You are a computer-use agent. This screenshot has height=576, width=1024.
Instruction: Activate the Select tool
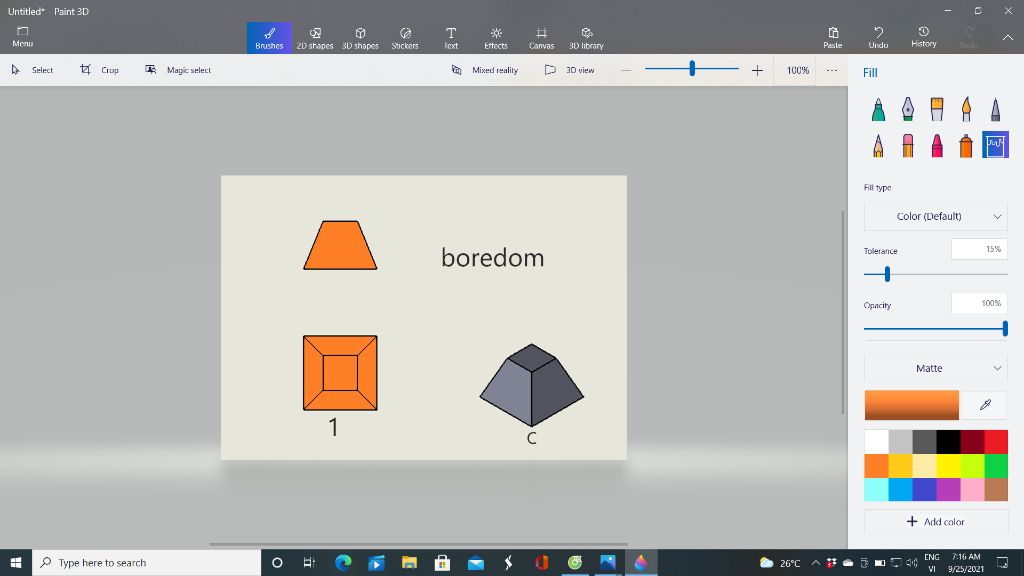coord(32,70)
